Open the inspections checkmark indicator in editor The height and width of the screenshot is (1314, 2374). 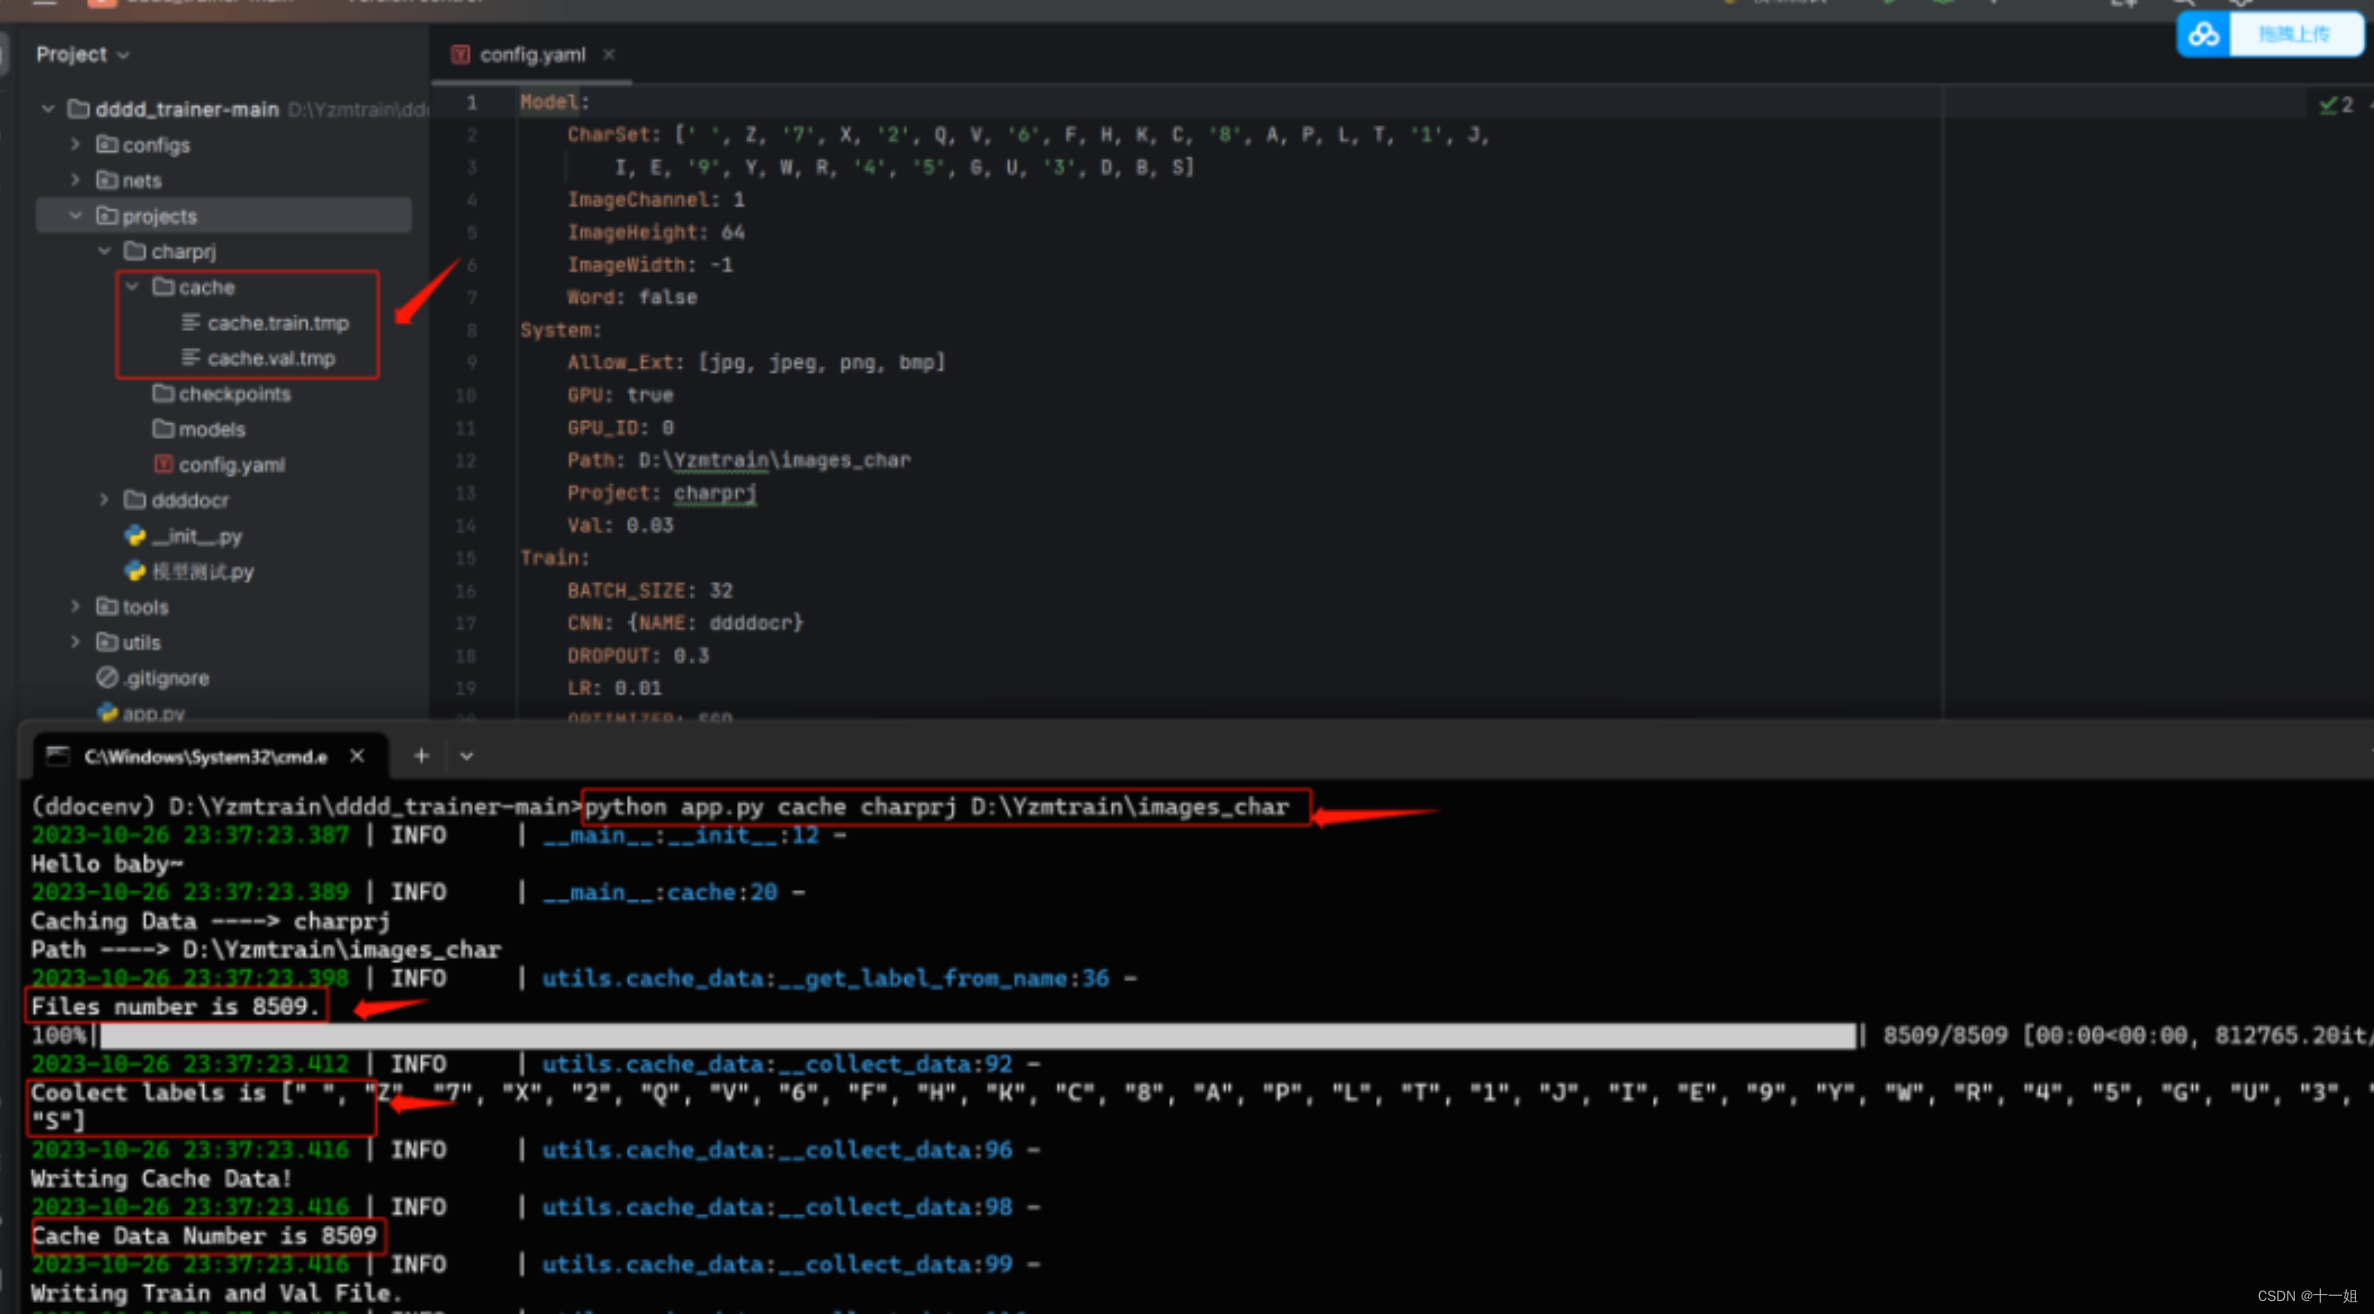point(2337,104)
